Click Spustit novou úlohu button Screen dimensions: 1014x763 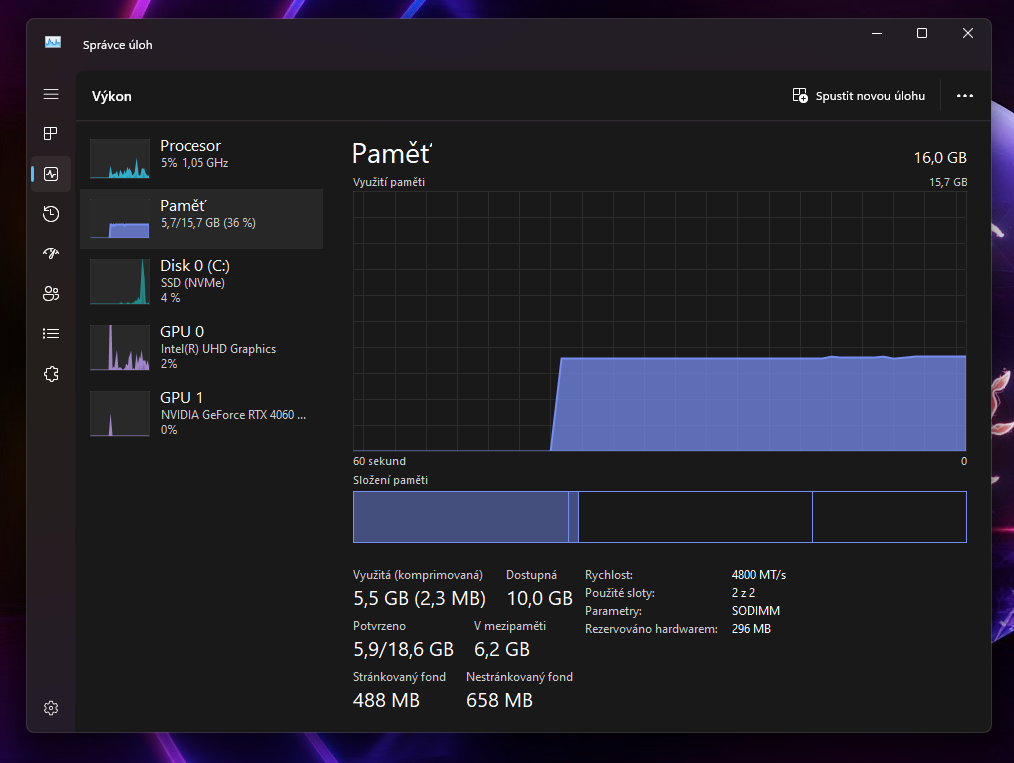[x=860, y=96]
